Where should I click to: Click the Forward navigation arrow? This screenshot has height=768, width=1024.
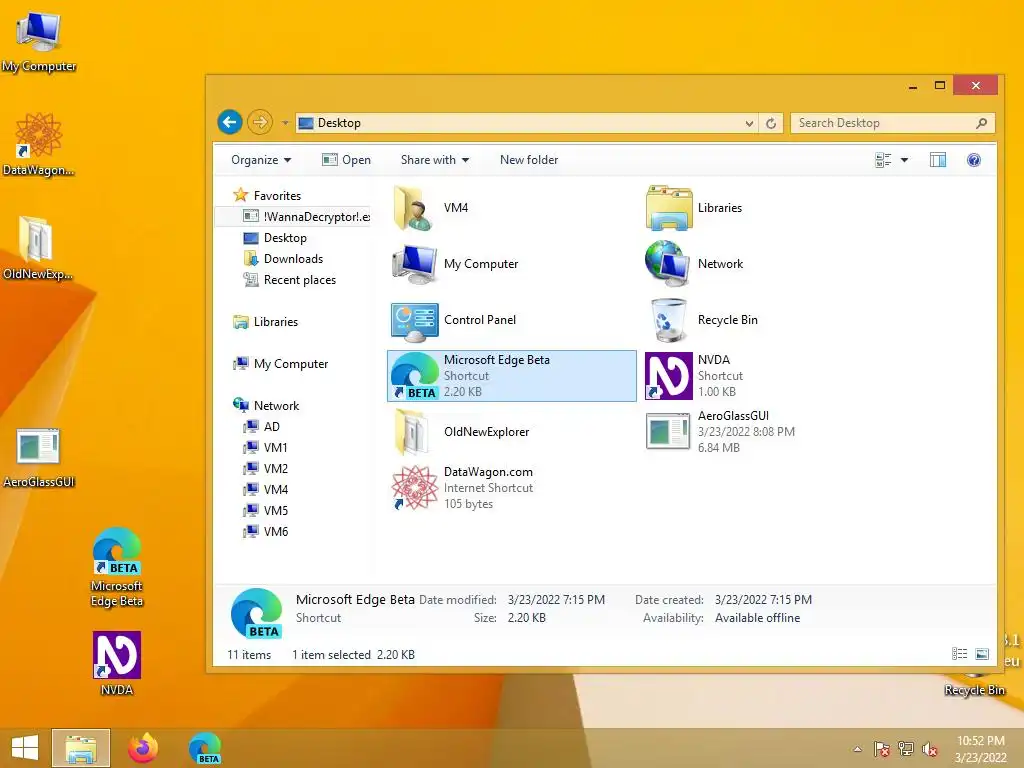click(x=260, y=122)
